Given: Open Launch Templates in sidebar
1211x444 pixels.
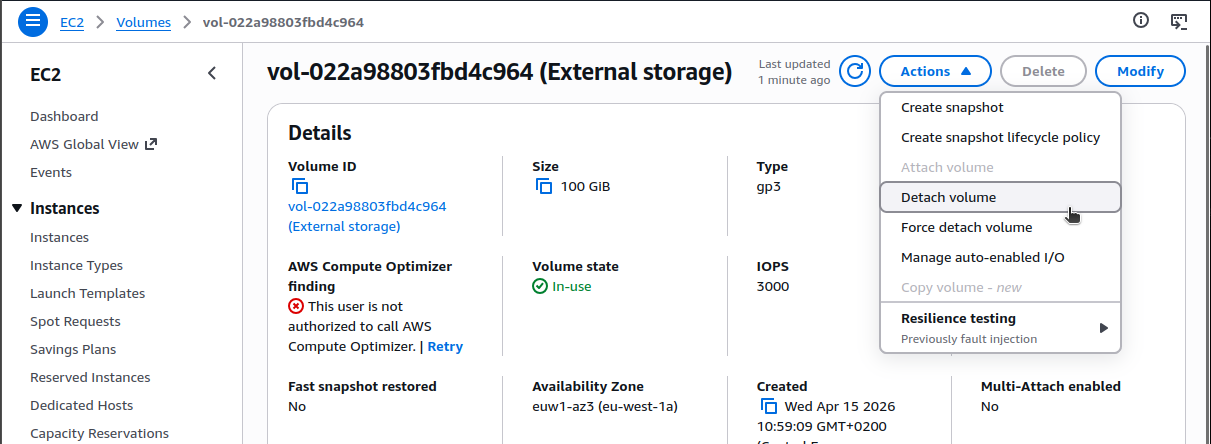Looking at the screenshot, I should click(87, 293).
